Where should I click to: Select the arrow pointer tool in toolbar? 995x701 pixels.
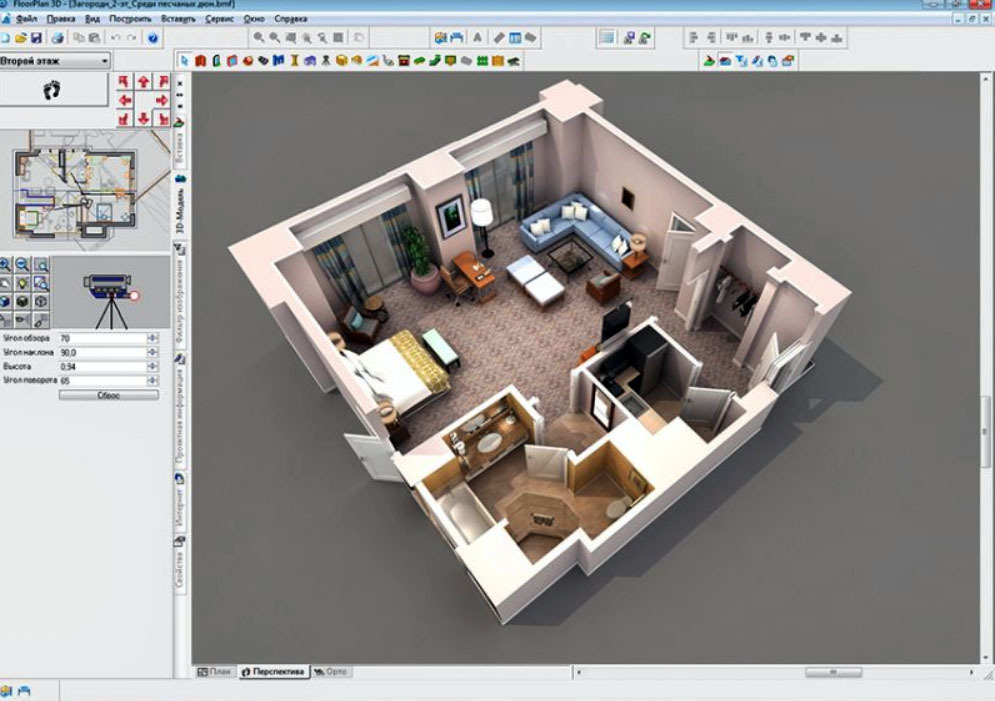tap(184, 61)
